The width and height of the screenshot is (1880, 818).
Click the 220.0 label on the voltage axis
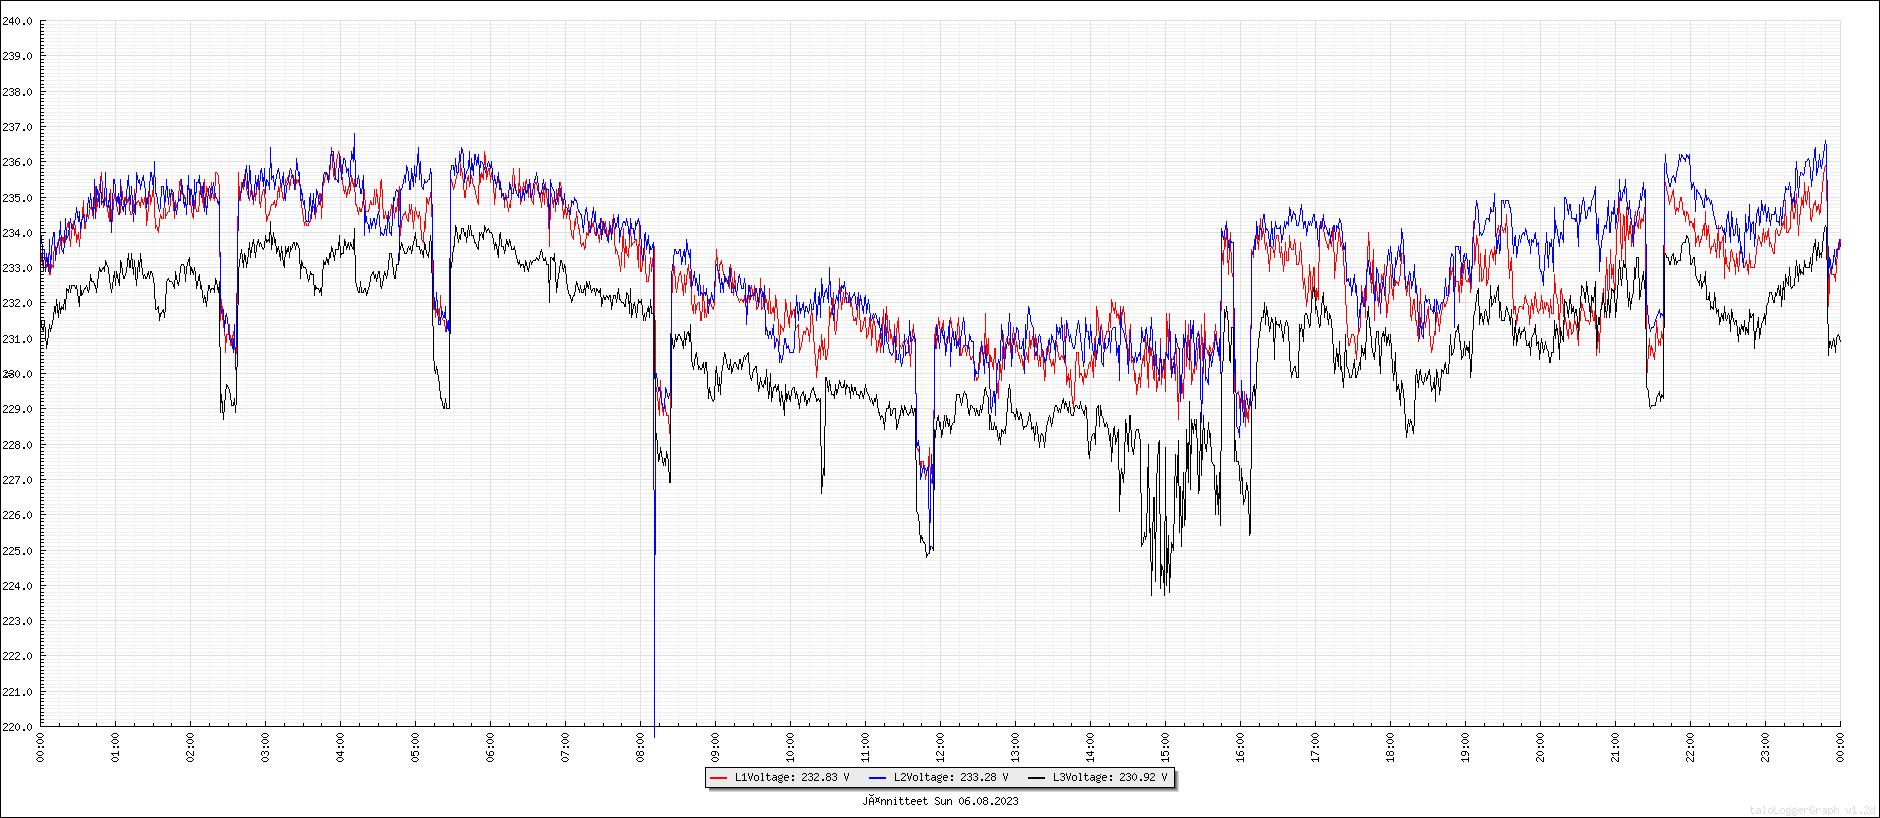point(17,727)
